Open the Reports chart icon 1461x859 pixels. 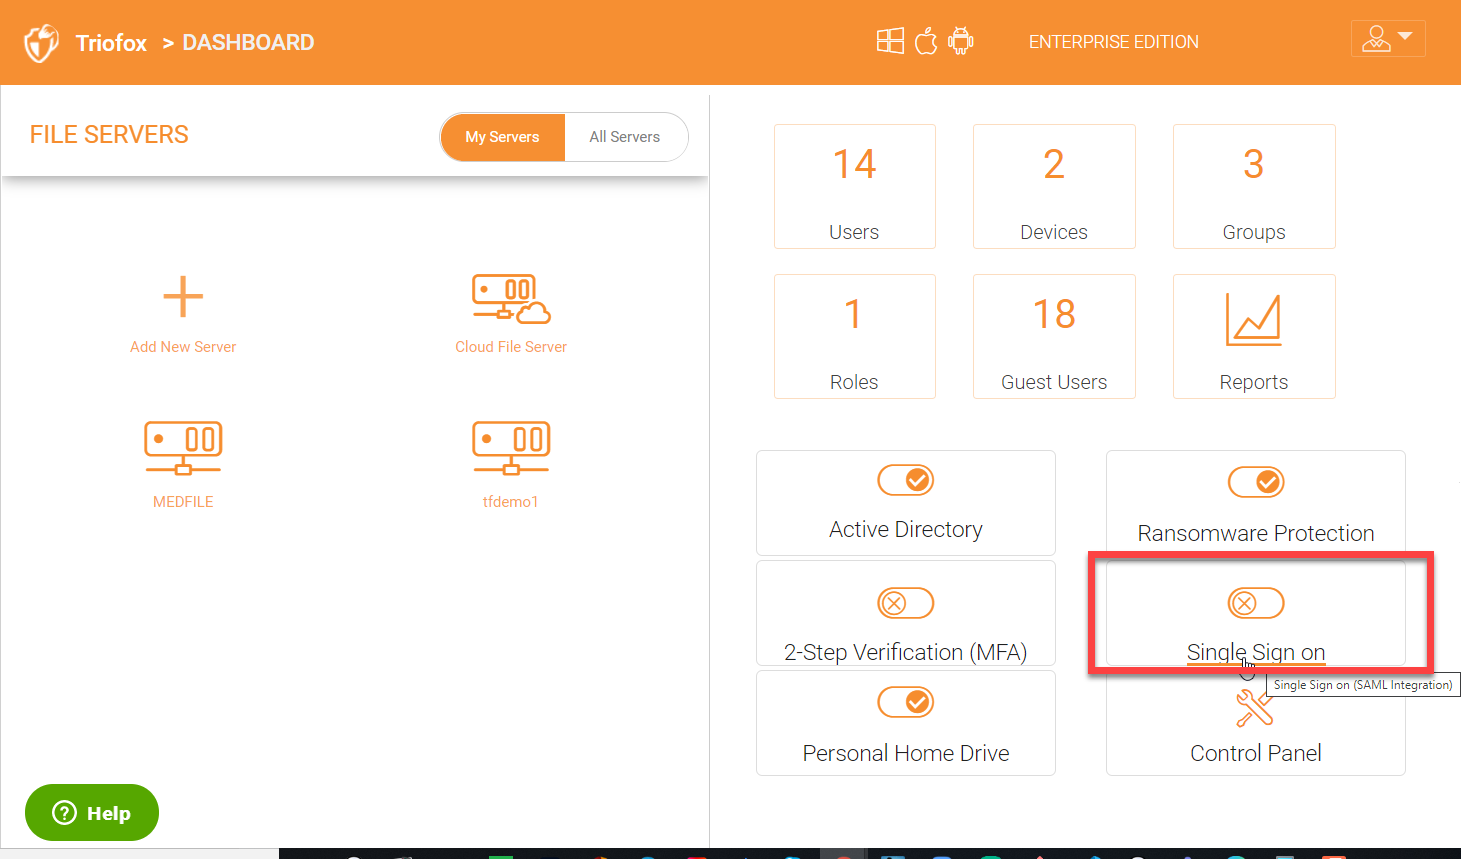coord(1253,320)
